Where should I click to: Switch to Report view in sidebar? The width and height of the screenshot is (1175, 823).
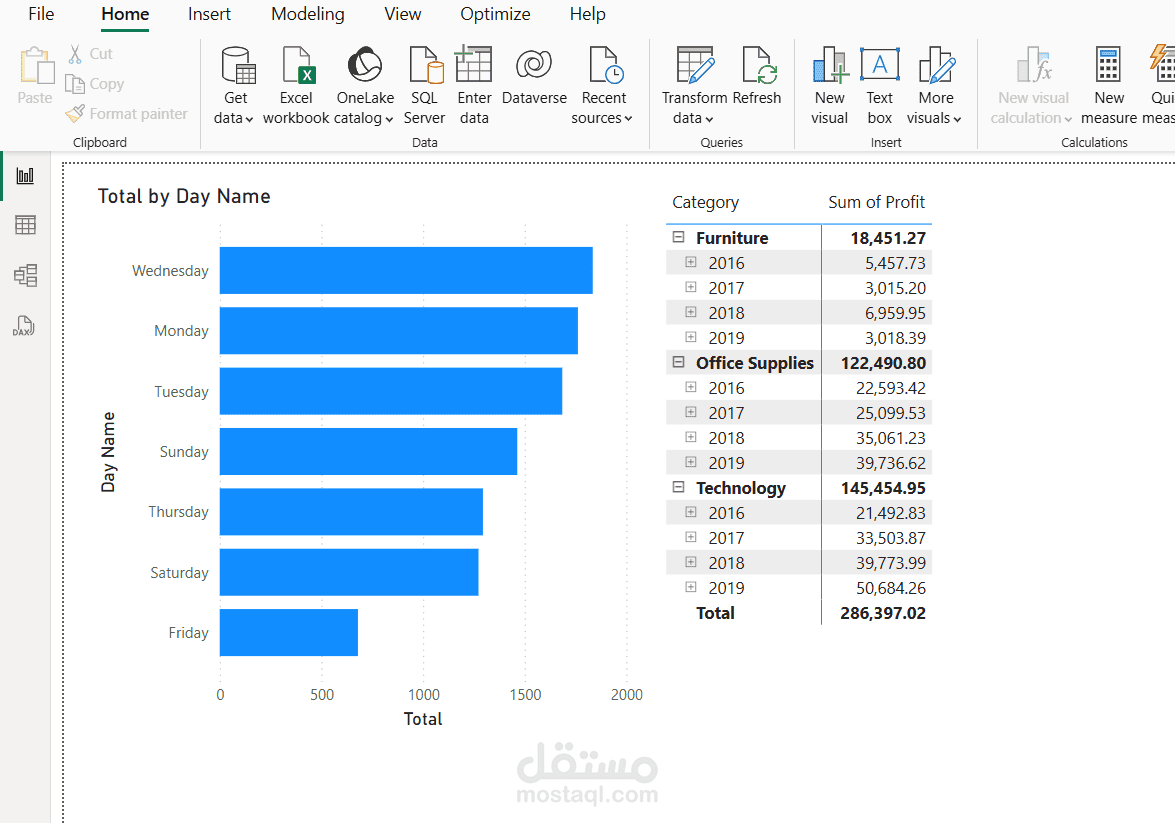point(25,175)
